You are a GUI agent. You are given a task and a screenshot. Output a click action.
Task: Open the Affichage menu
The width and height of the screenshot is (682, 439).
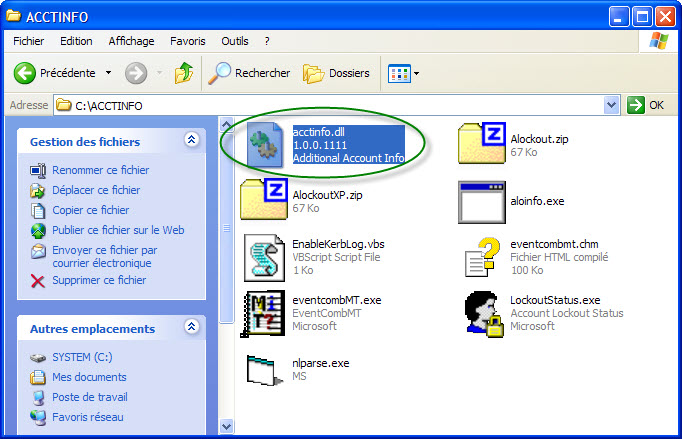(x=131, y=41)
